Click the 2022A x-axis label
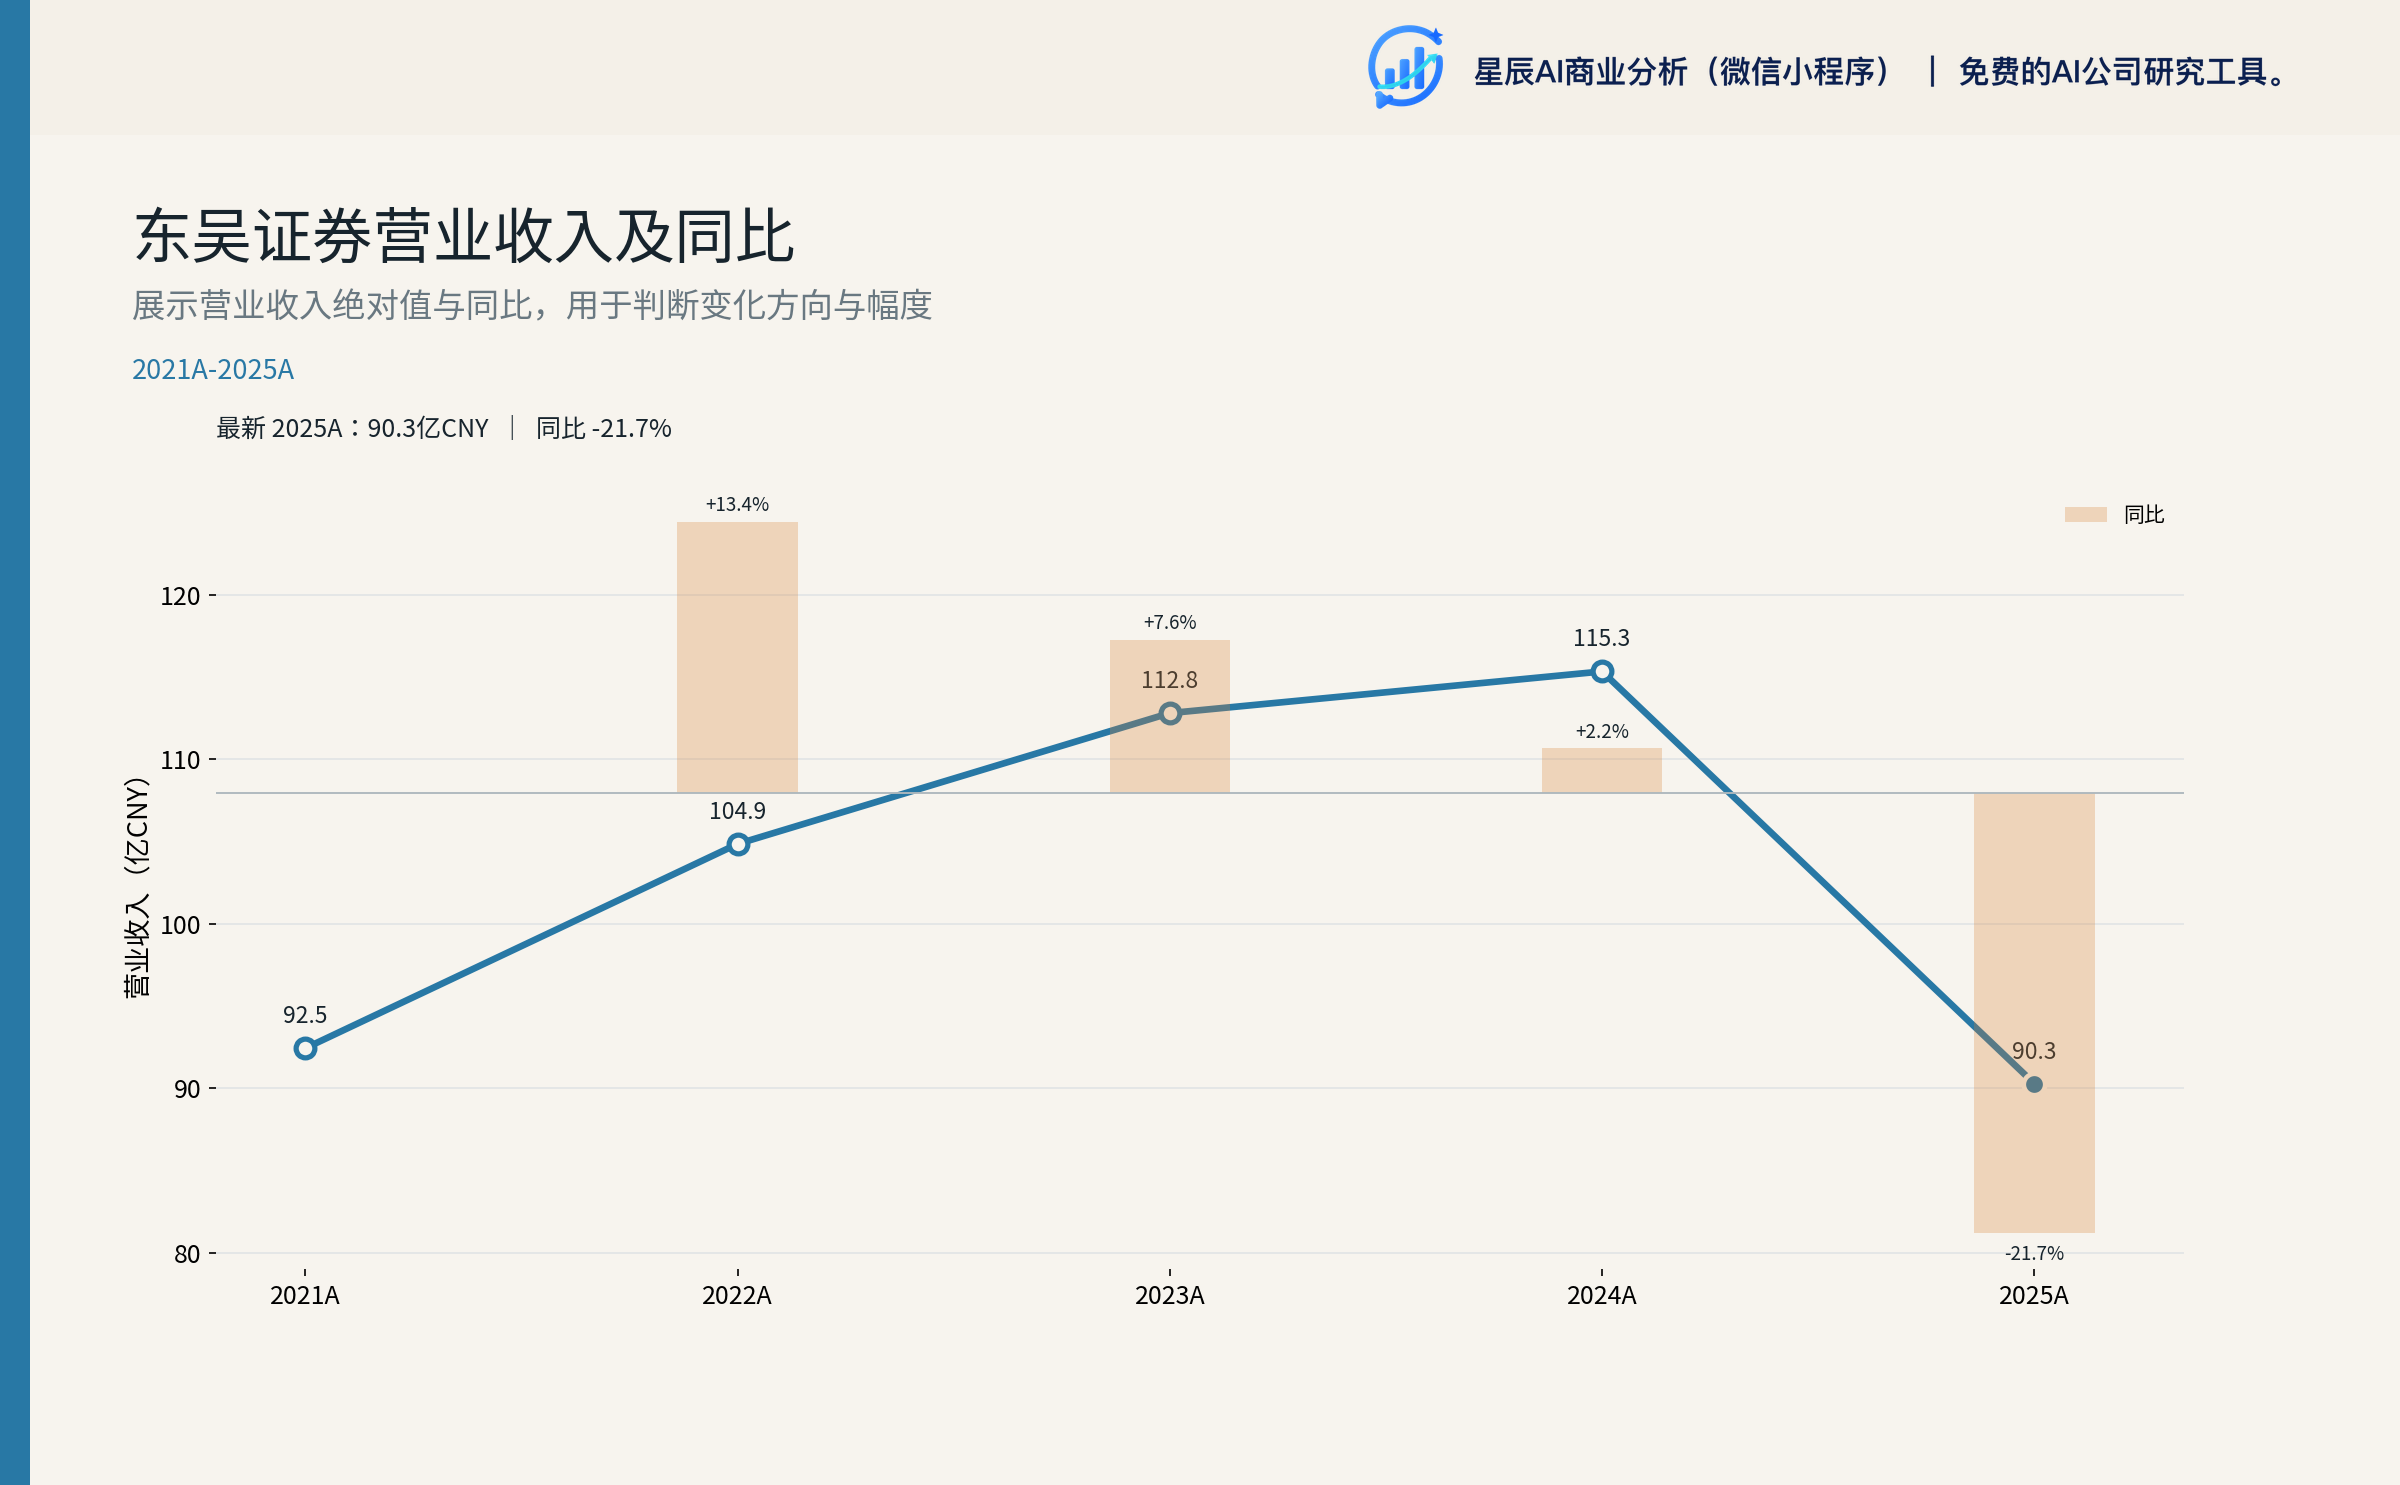The height and width of the screenshot is (1485, 2400). click(737, 1296)
